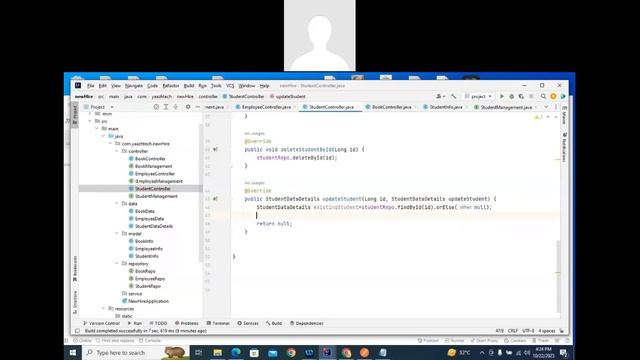Click the Run with Coverage icon
640x360 pixels.
tap(521, 96)
